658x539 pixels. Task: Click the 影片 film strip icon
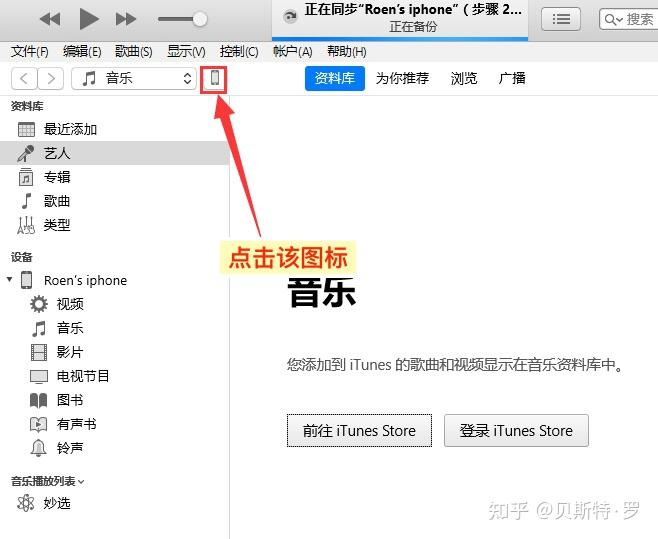click(x=39, y=352)
